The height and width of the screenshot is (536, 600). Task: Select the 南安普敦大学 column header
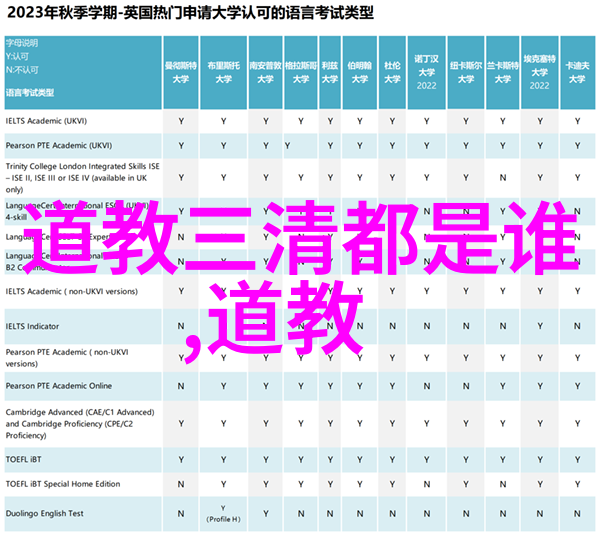click(x=266, y=72)
